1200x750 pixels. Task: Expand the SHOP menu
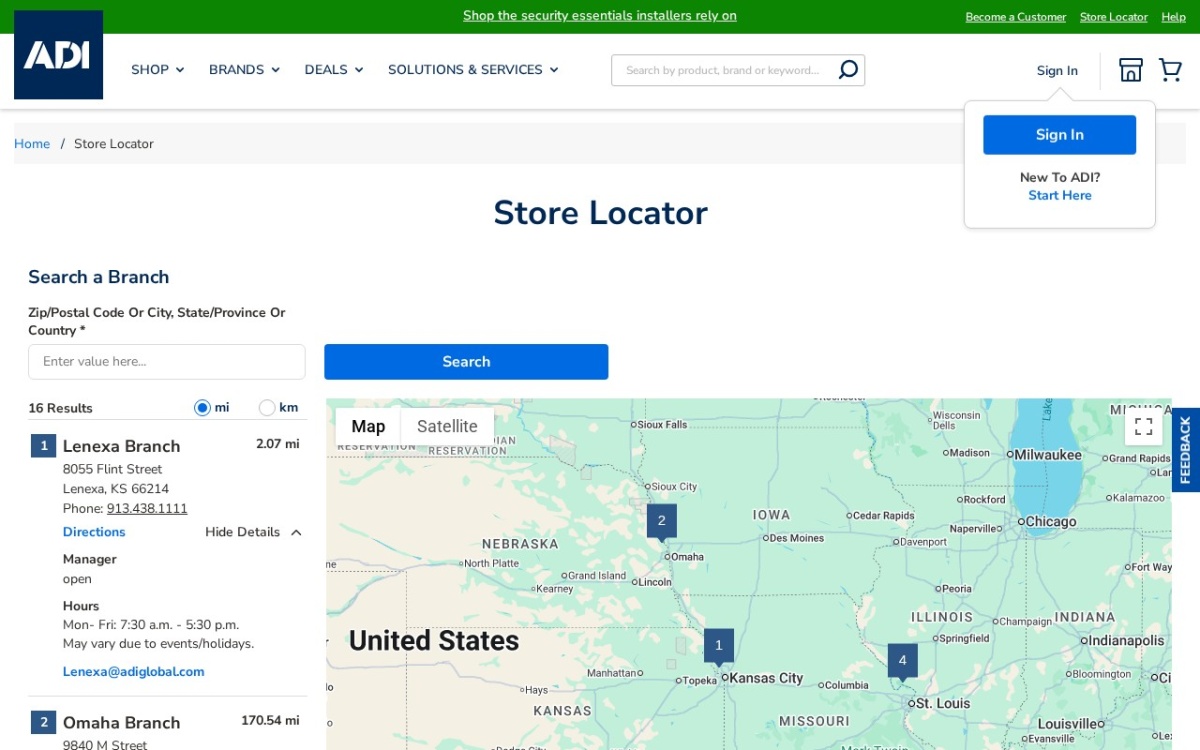point(158,70)
